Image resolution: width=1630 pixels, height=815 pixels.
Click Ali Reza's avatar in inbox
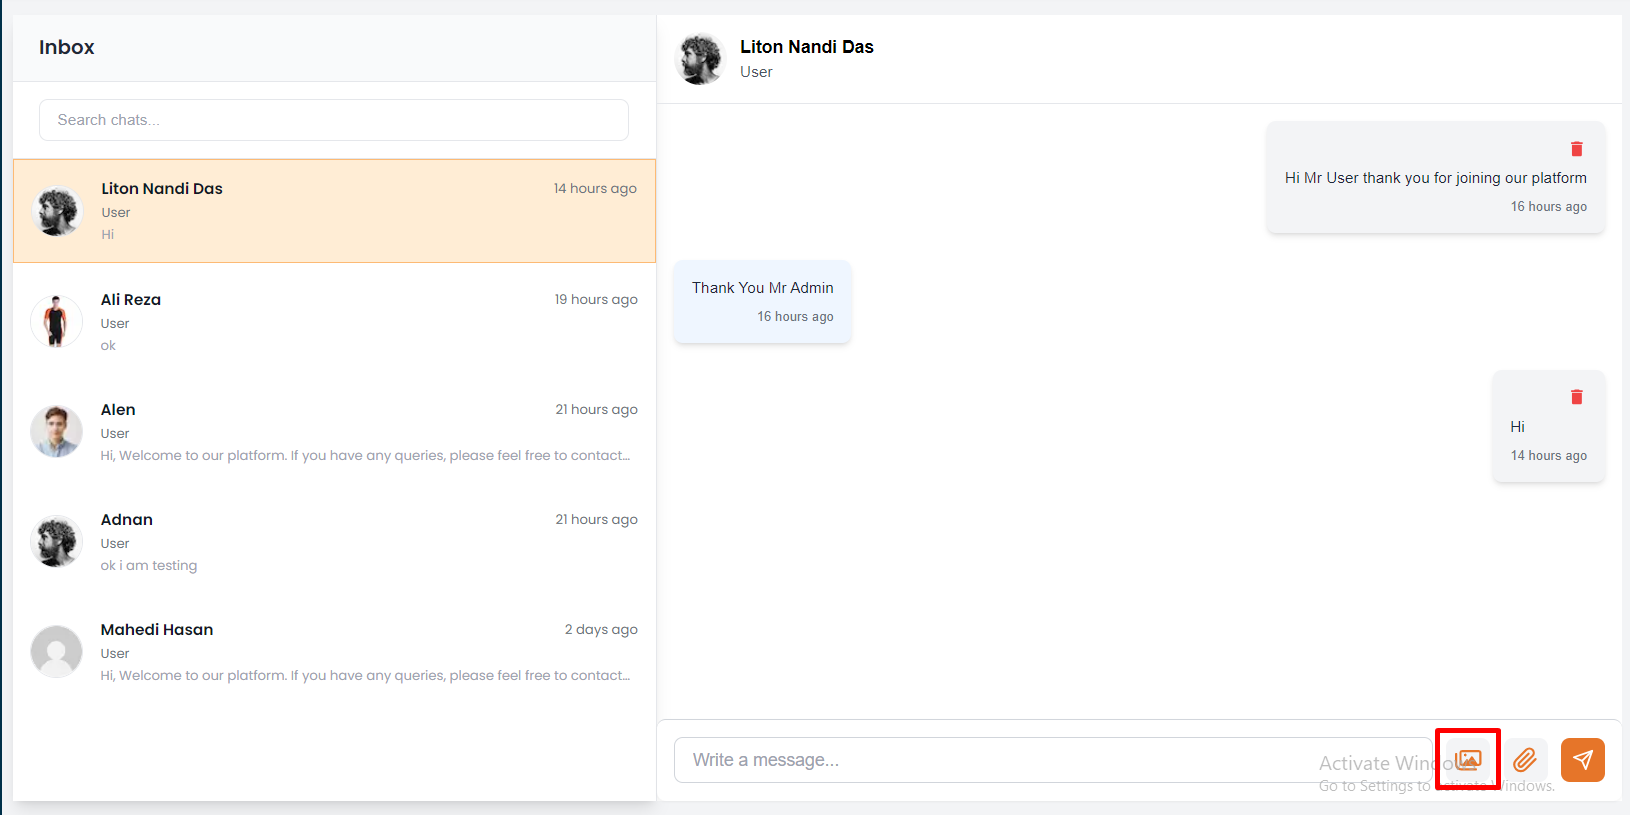pyautogui.click(x=57, y=322)
